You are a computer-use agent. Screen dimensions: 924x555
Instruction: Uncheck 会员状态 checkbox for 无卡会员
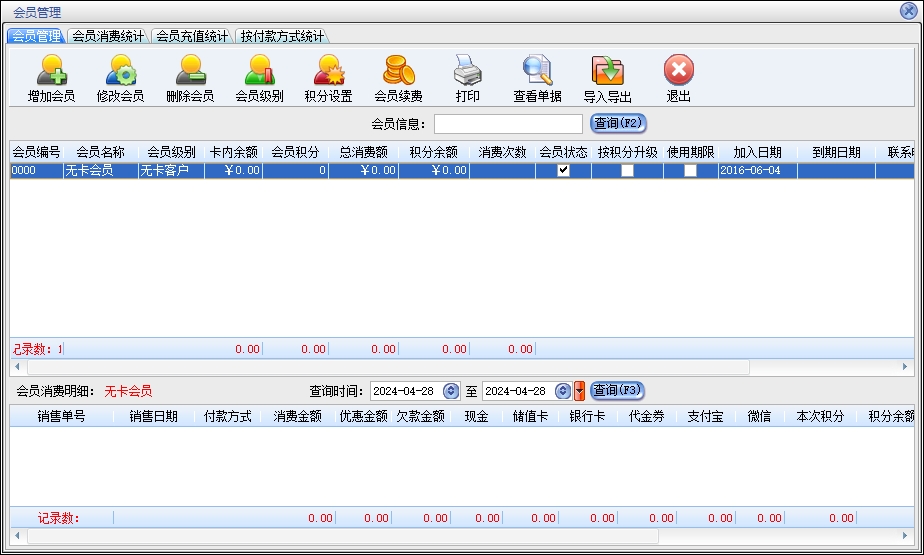(563, 171)
